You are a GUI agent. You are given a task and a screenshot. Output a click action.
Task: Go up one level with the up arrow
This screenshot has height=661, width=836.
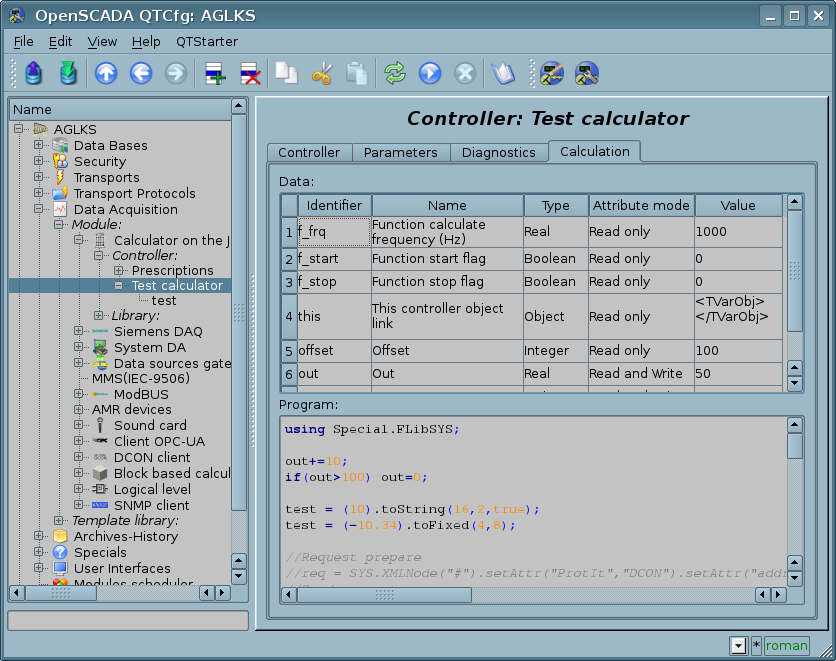click(106, 73)
